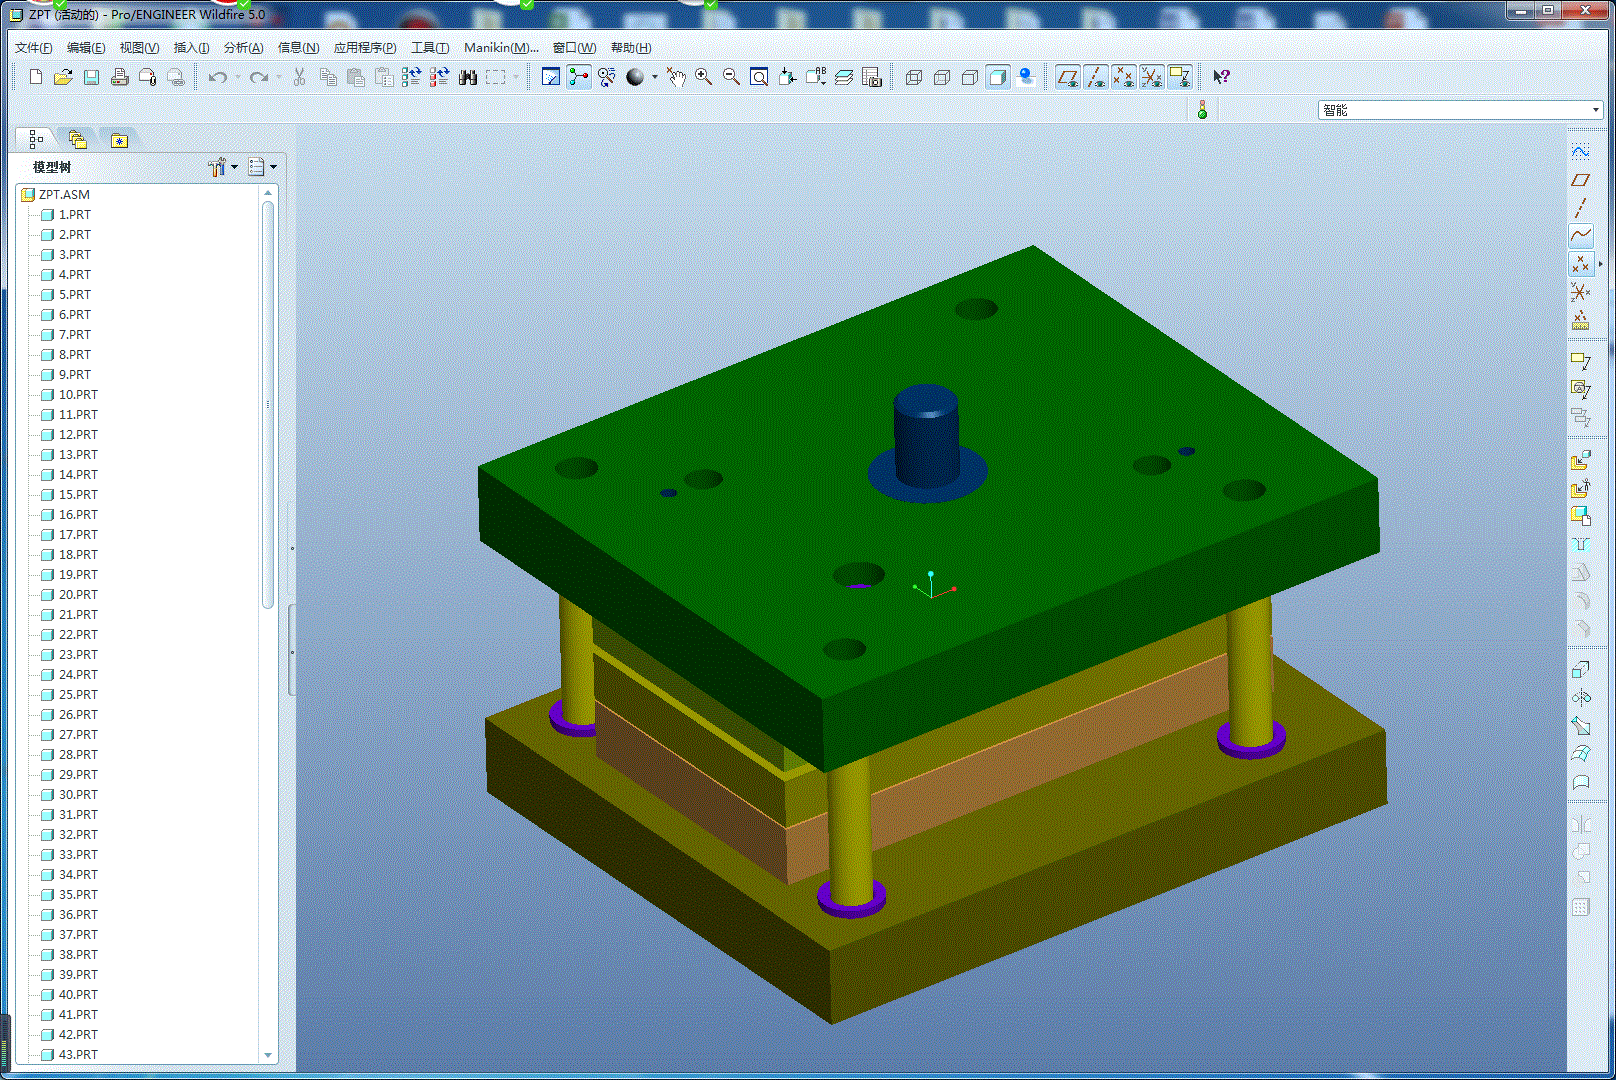Open the 工具(T) menu
Screen dimensions: 1616x1080
430,48
